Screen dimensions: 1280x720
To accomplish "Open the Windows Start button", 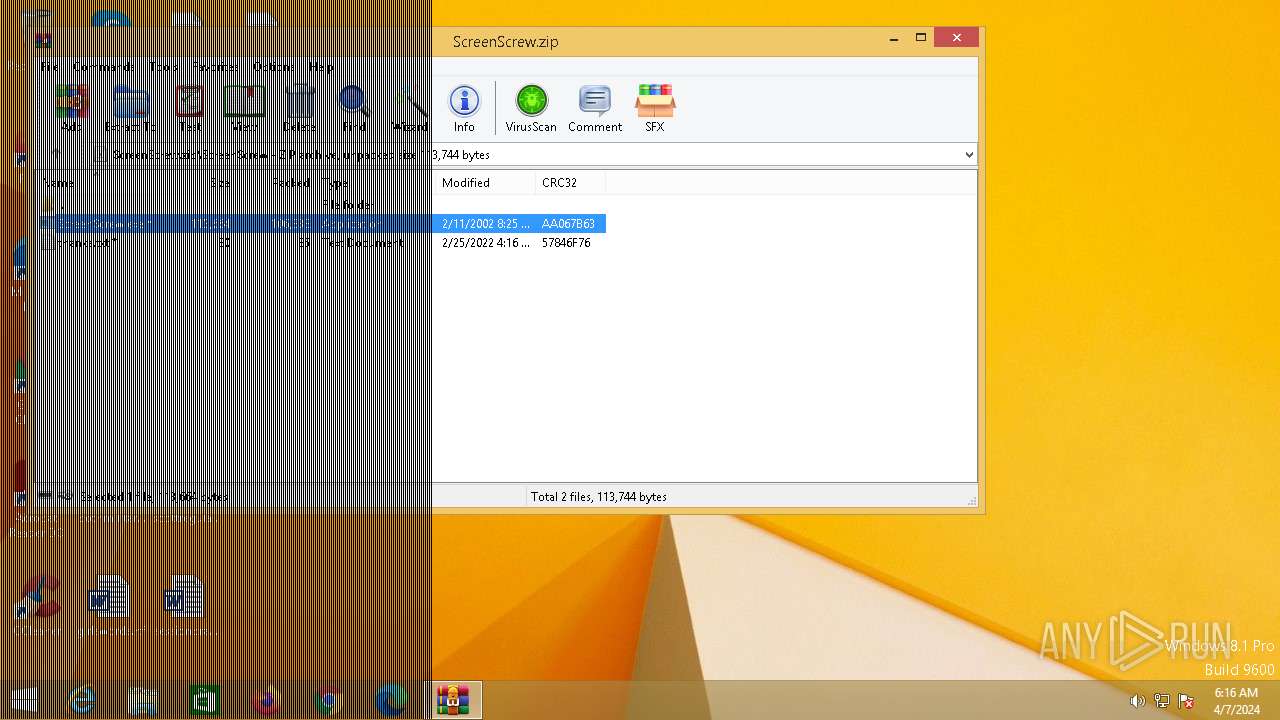I will [x=22, y=700].
